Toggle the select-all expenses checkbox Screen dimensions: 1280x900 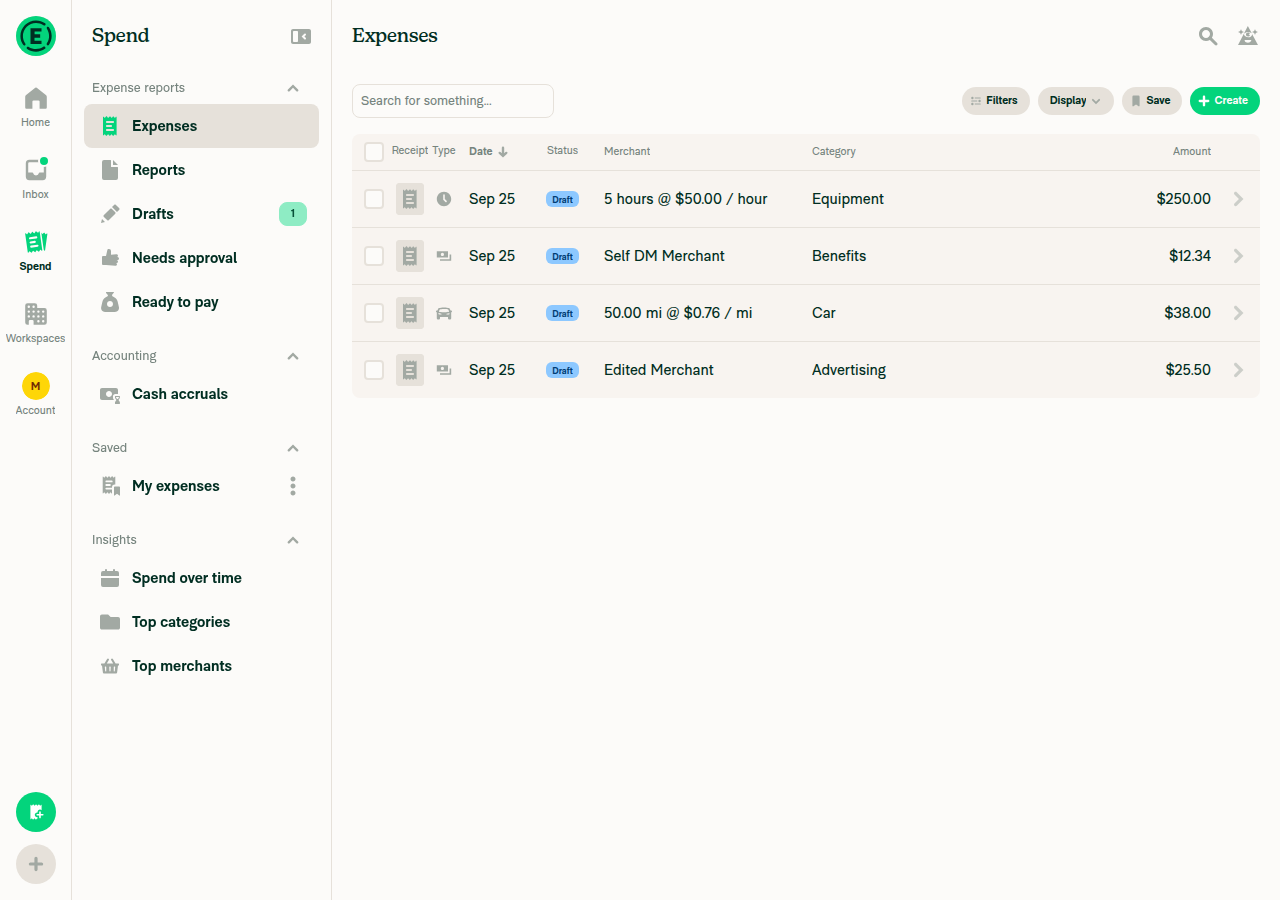(374, 152)
